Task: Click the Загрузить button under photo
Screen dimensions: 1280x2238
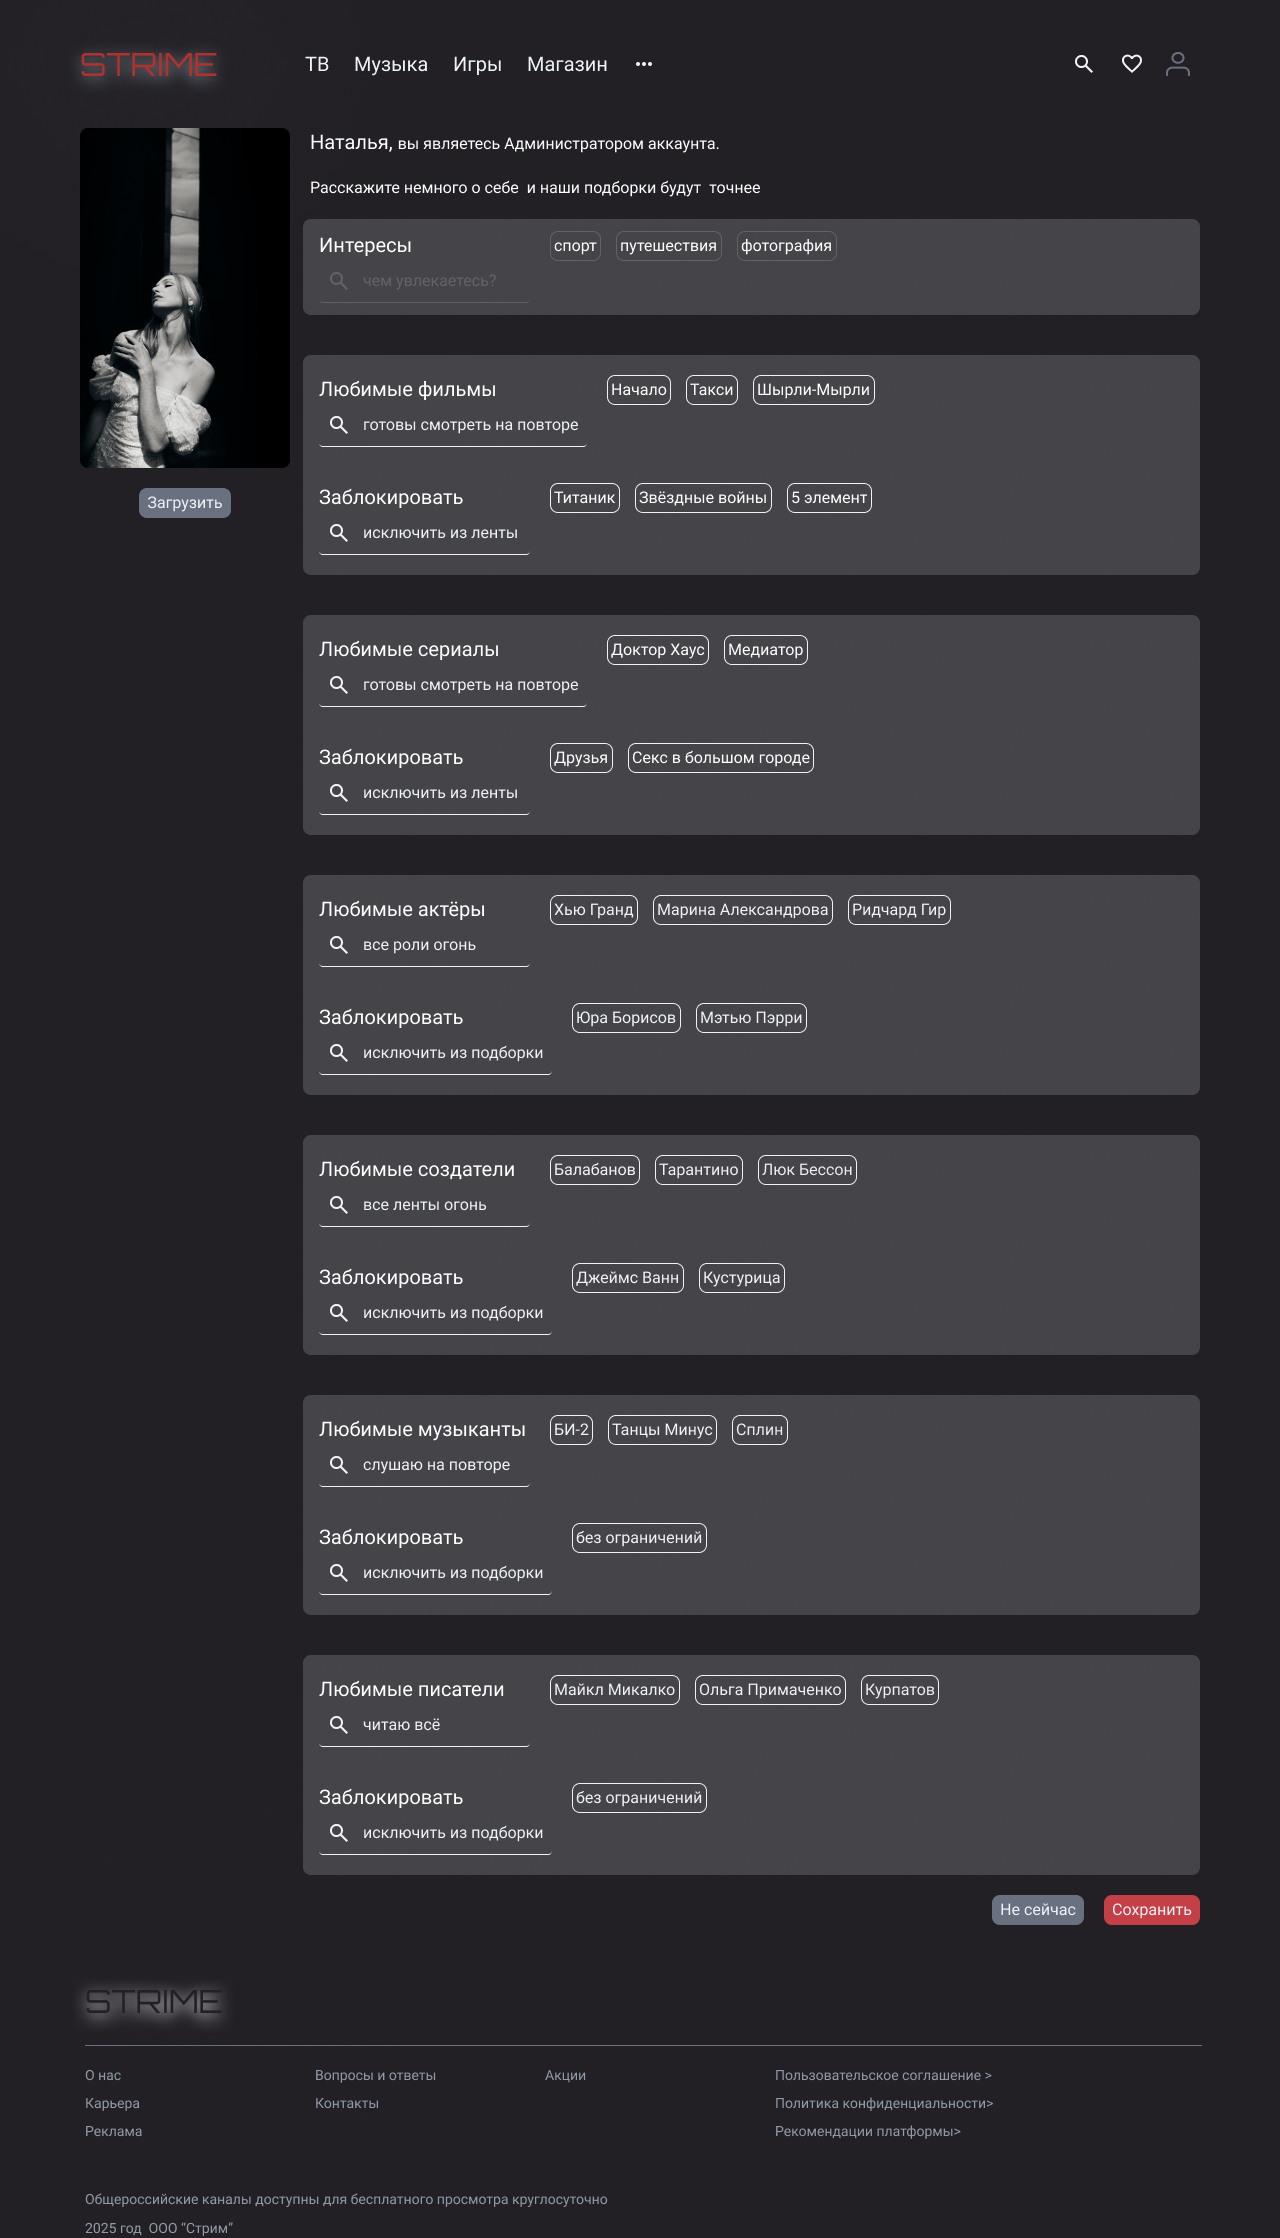Action: pyautogui.click(x=185, y=503)
